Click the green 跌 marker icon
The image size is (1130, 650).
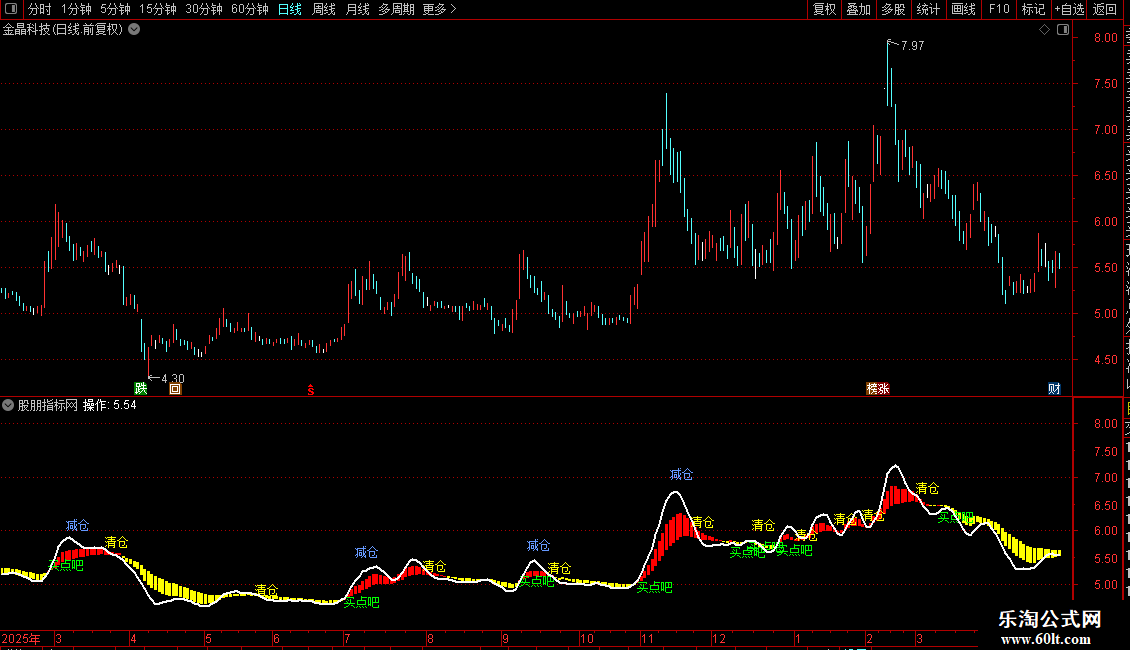pos(141,388)
